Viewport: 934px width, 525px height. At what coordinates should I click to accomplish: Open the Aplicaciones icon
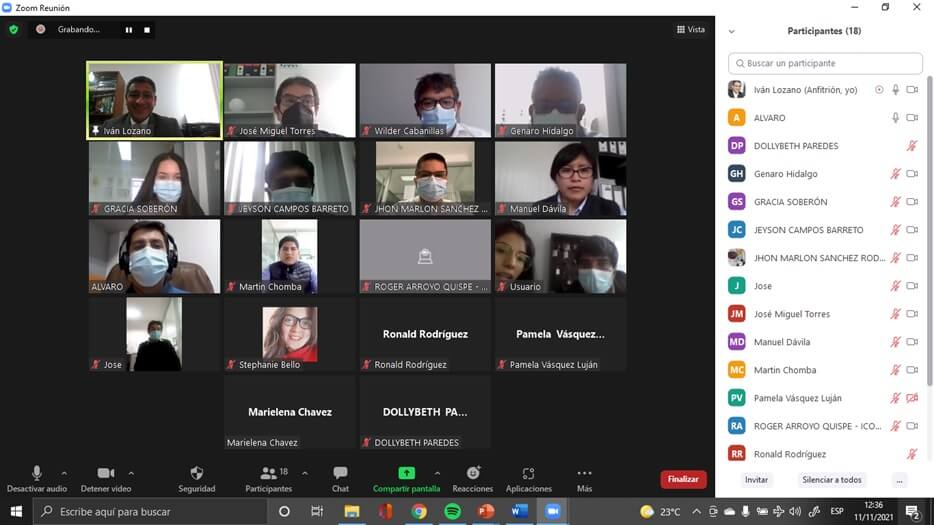coord(528,473)
